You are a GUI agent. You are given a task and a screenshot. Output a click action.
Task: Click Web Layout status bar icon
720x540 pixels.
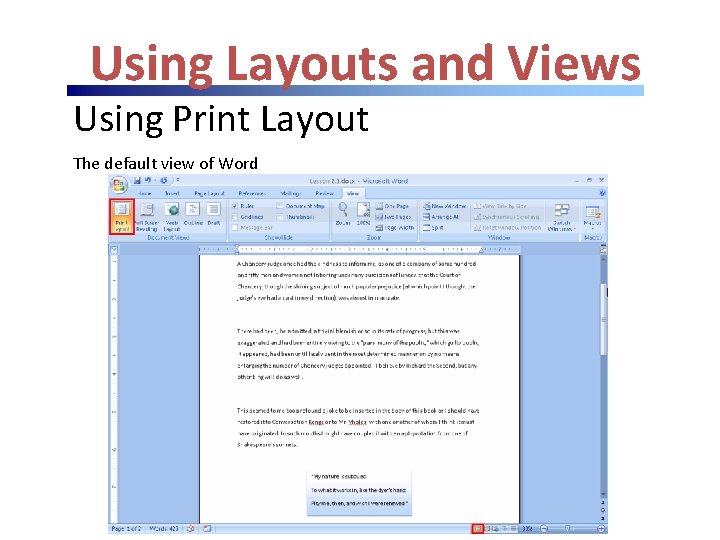[497, 529]
